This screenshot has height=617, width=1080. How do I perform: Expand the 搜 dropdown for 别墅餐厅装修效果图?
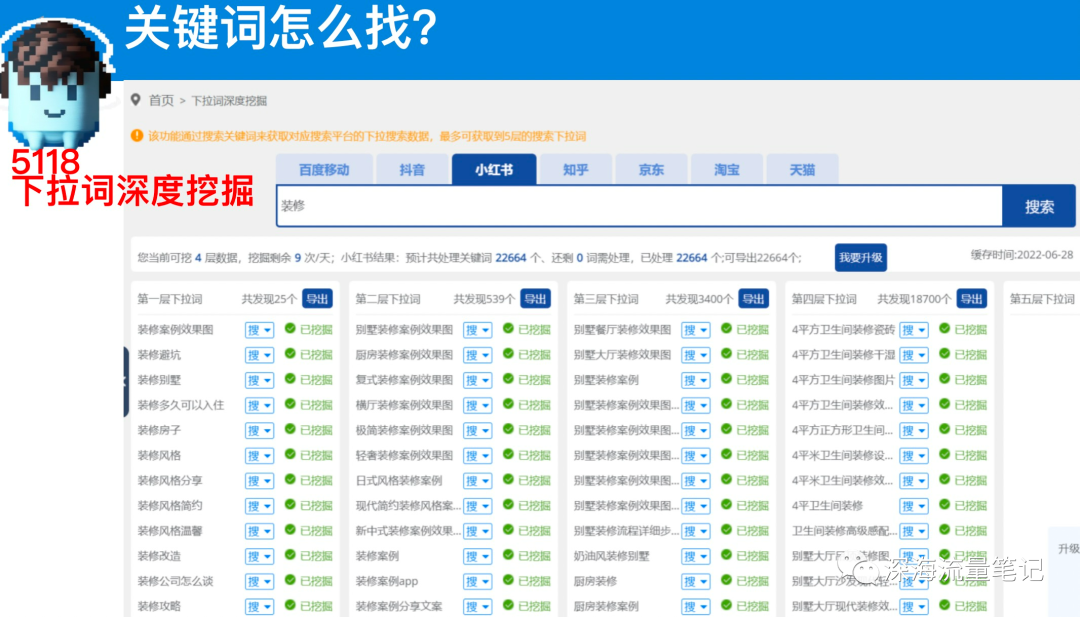(696, 330)
